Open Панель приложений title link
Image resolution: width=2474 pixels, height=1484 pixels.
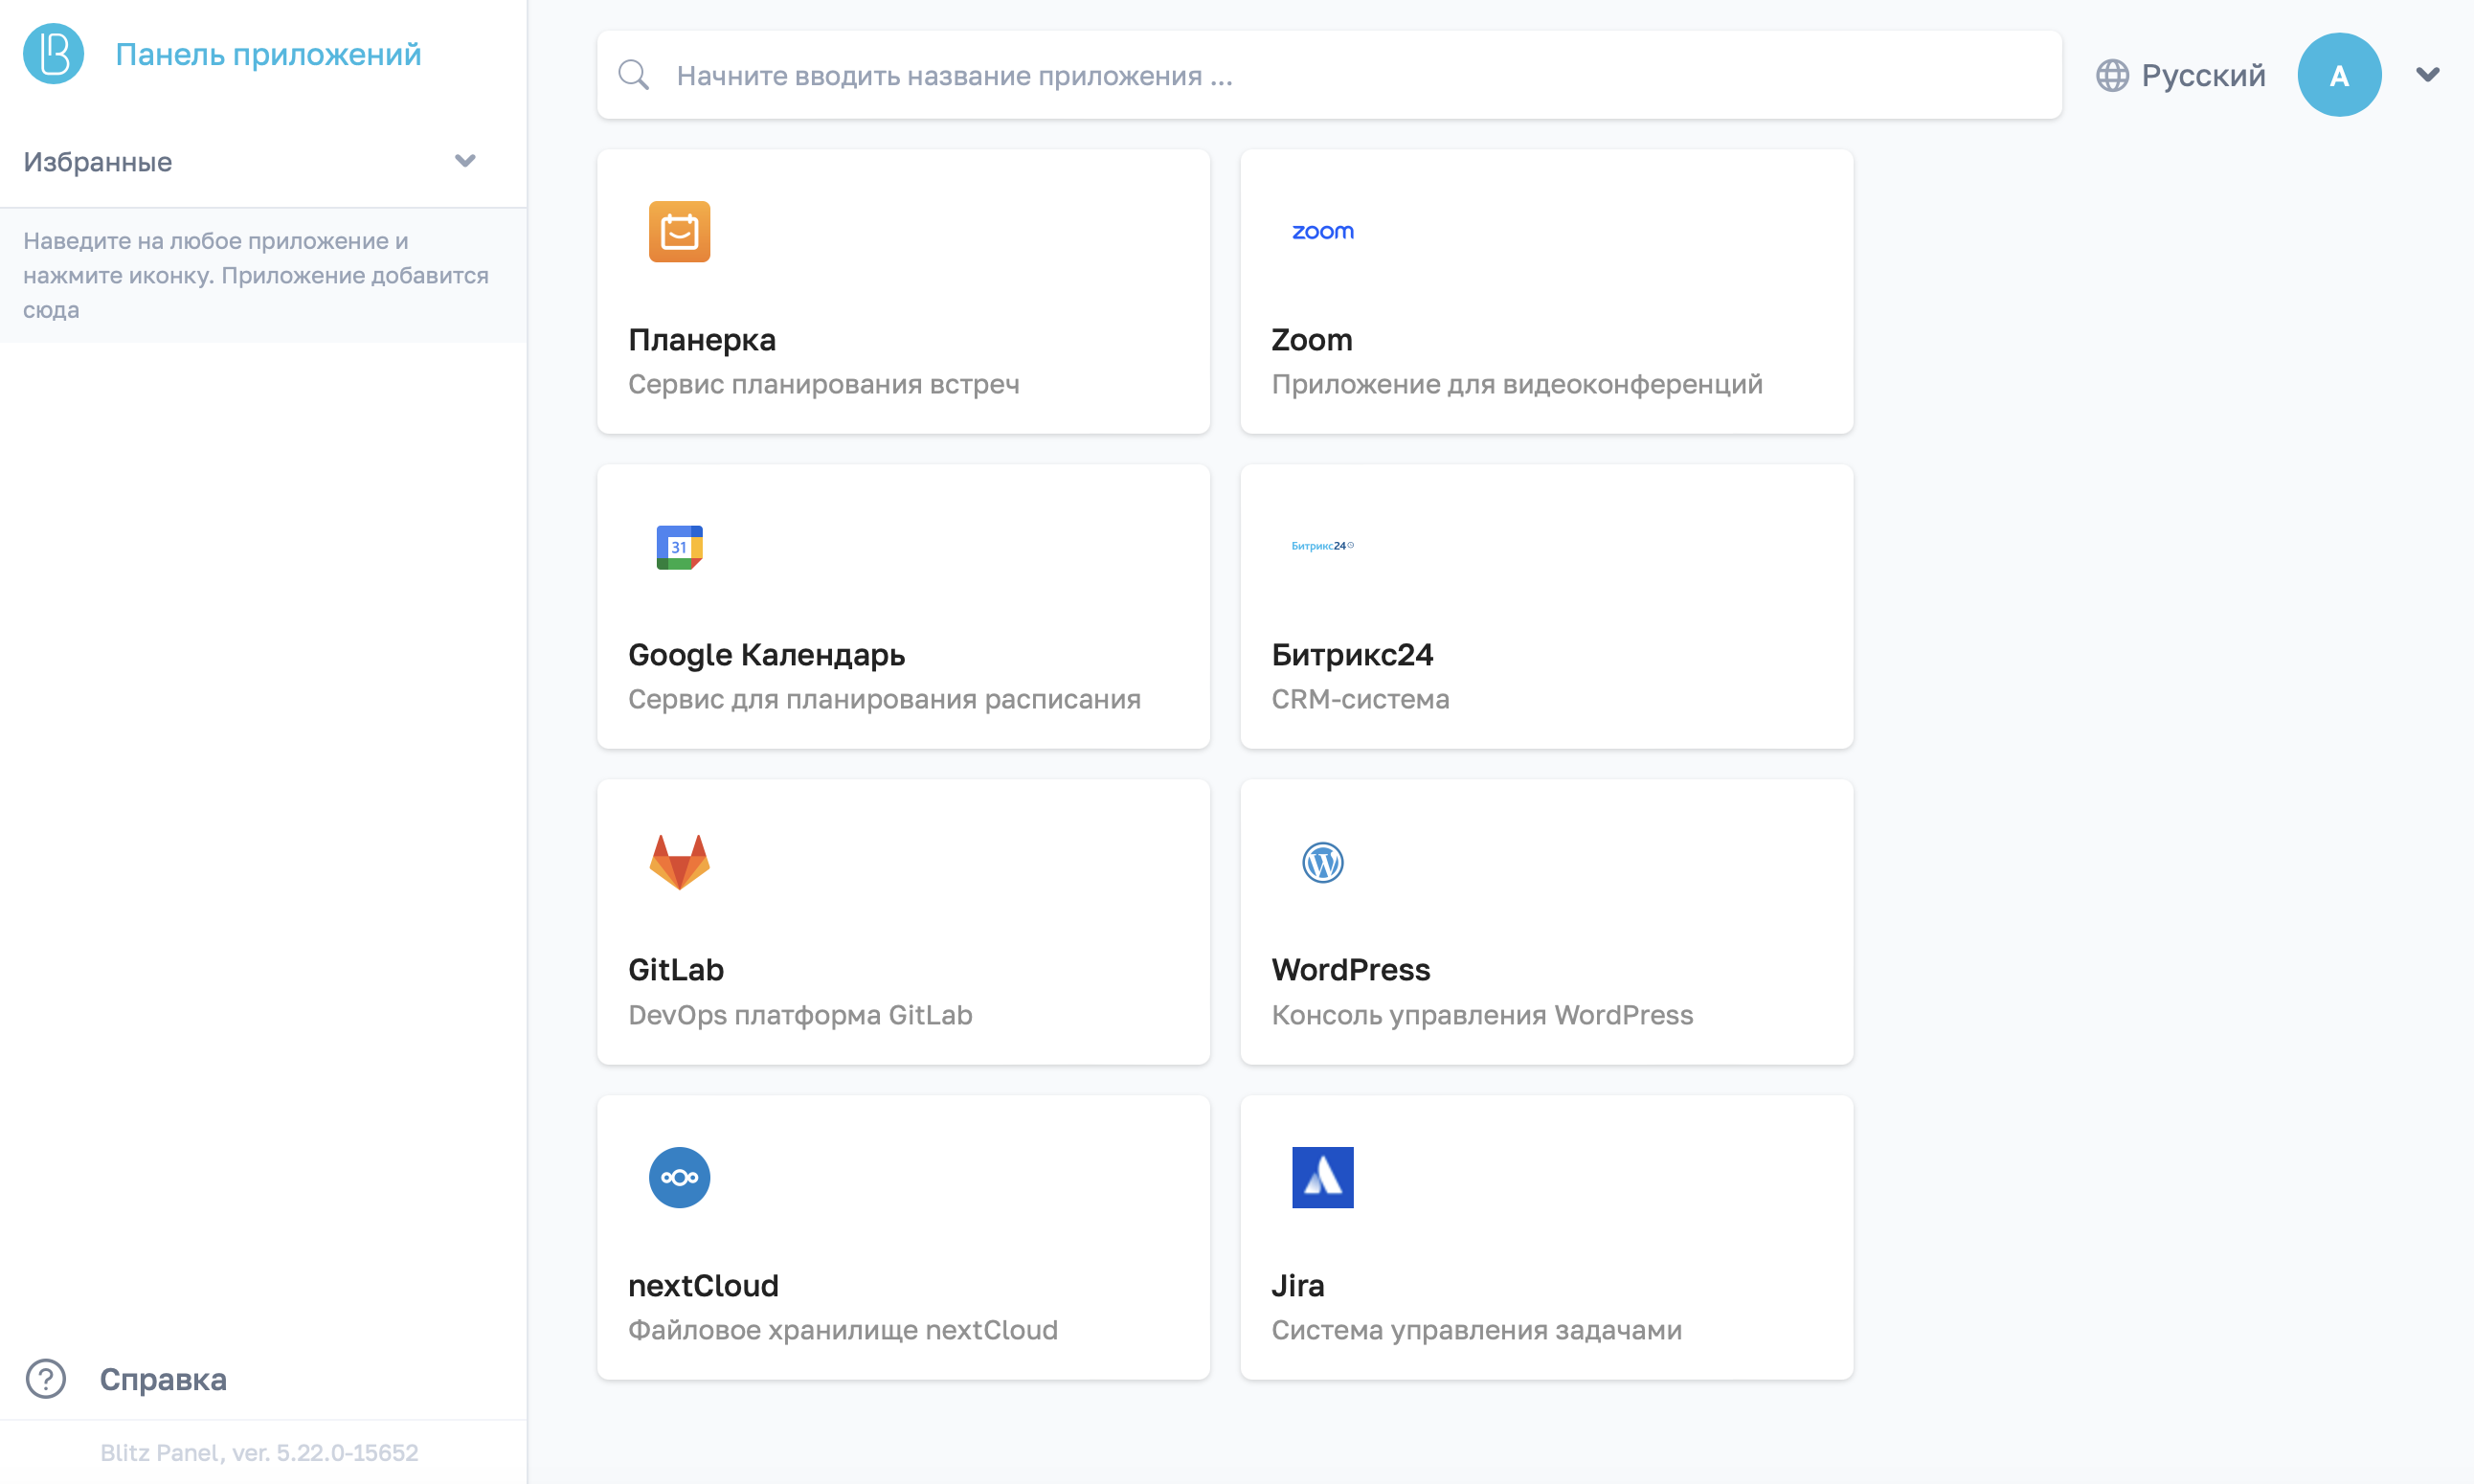pyautogui.click(x=268, y=54)
